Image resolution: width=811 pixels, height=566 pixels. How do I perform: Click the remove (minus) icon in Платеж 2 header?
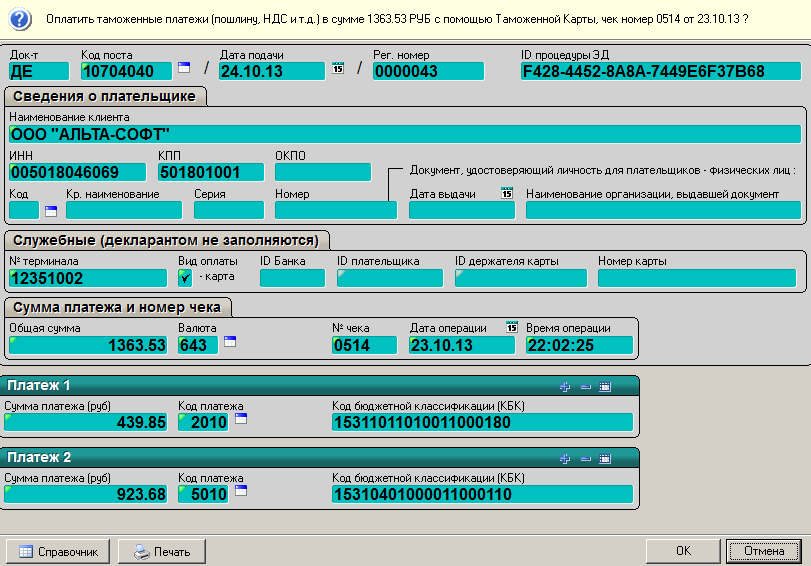tap(586, 457)
